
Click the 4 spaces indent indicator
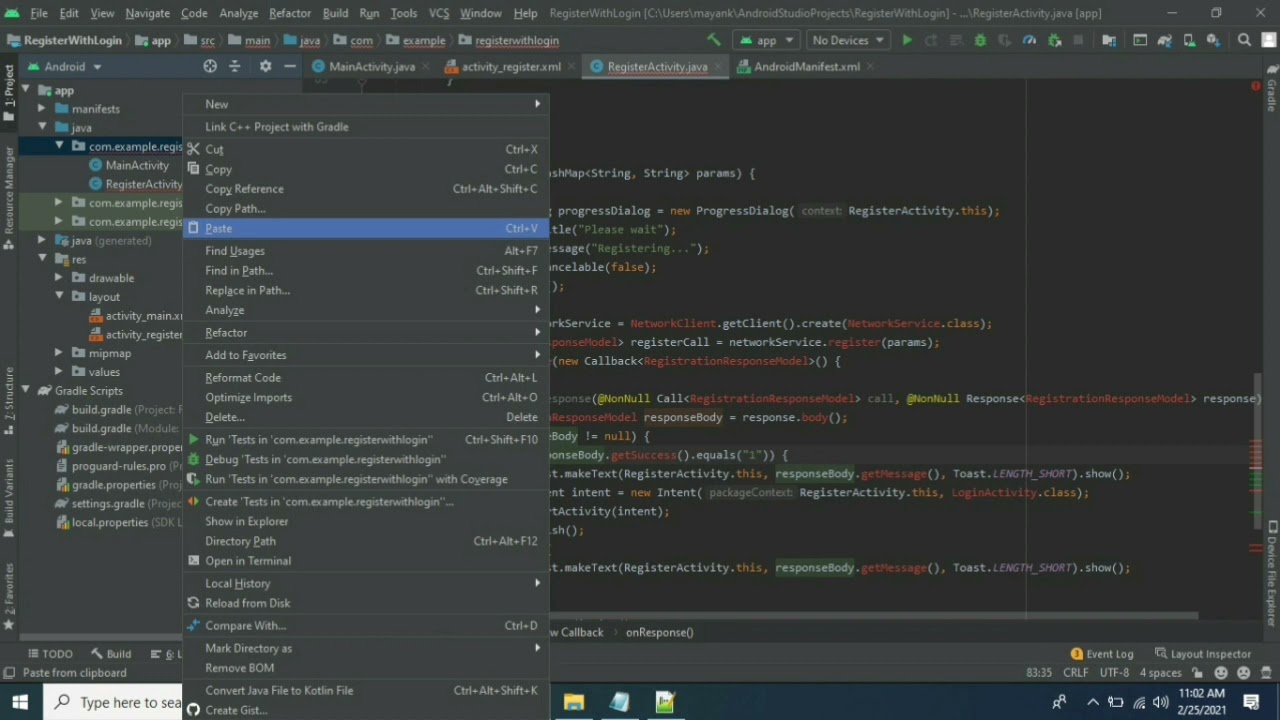click(1160, 673)
